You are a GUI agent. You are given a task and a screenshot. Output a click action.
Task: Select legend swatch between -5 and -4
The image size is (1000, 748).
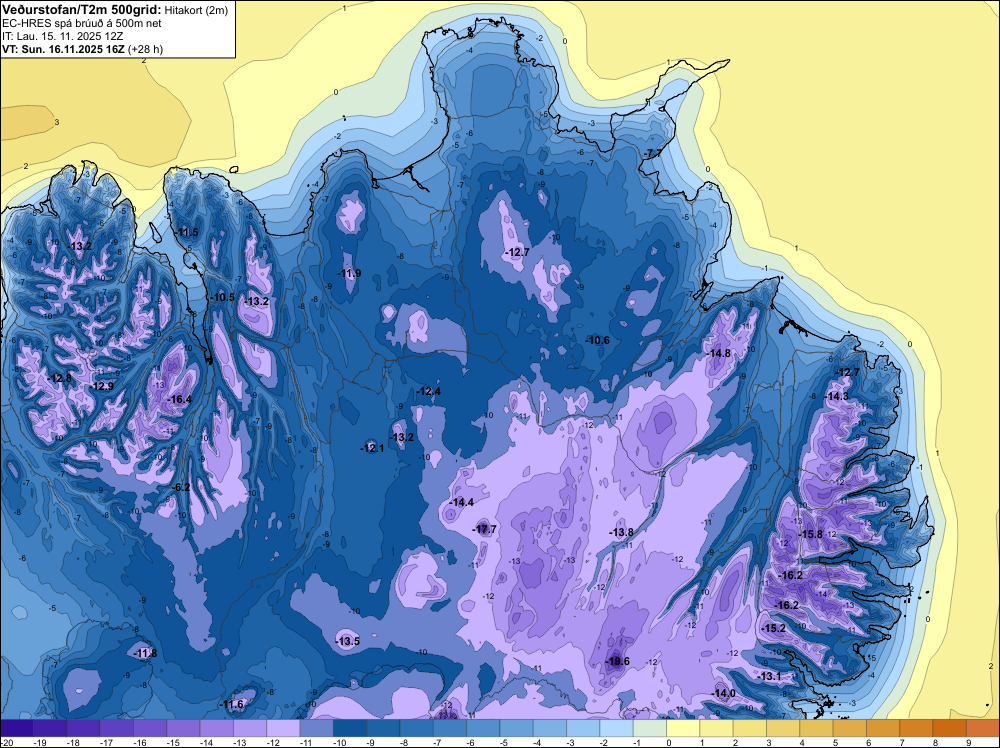[517, 728]
